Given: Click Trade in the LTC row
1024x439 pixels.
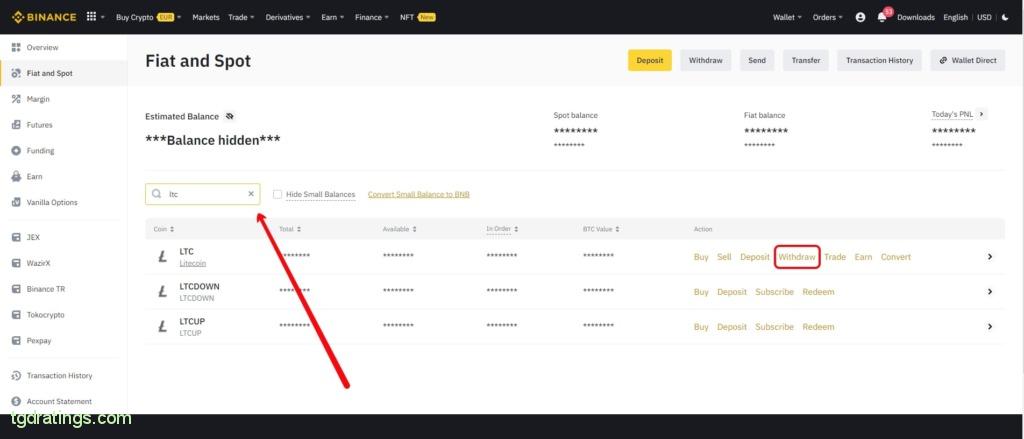Looking at the screenshot, I should (835, 257).
